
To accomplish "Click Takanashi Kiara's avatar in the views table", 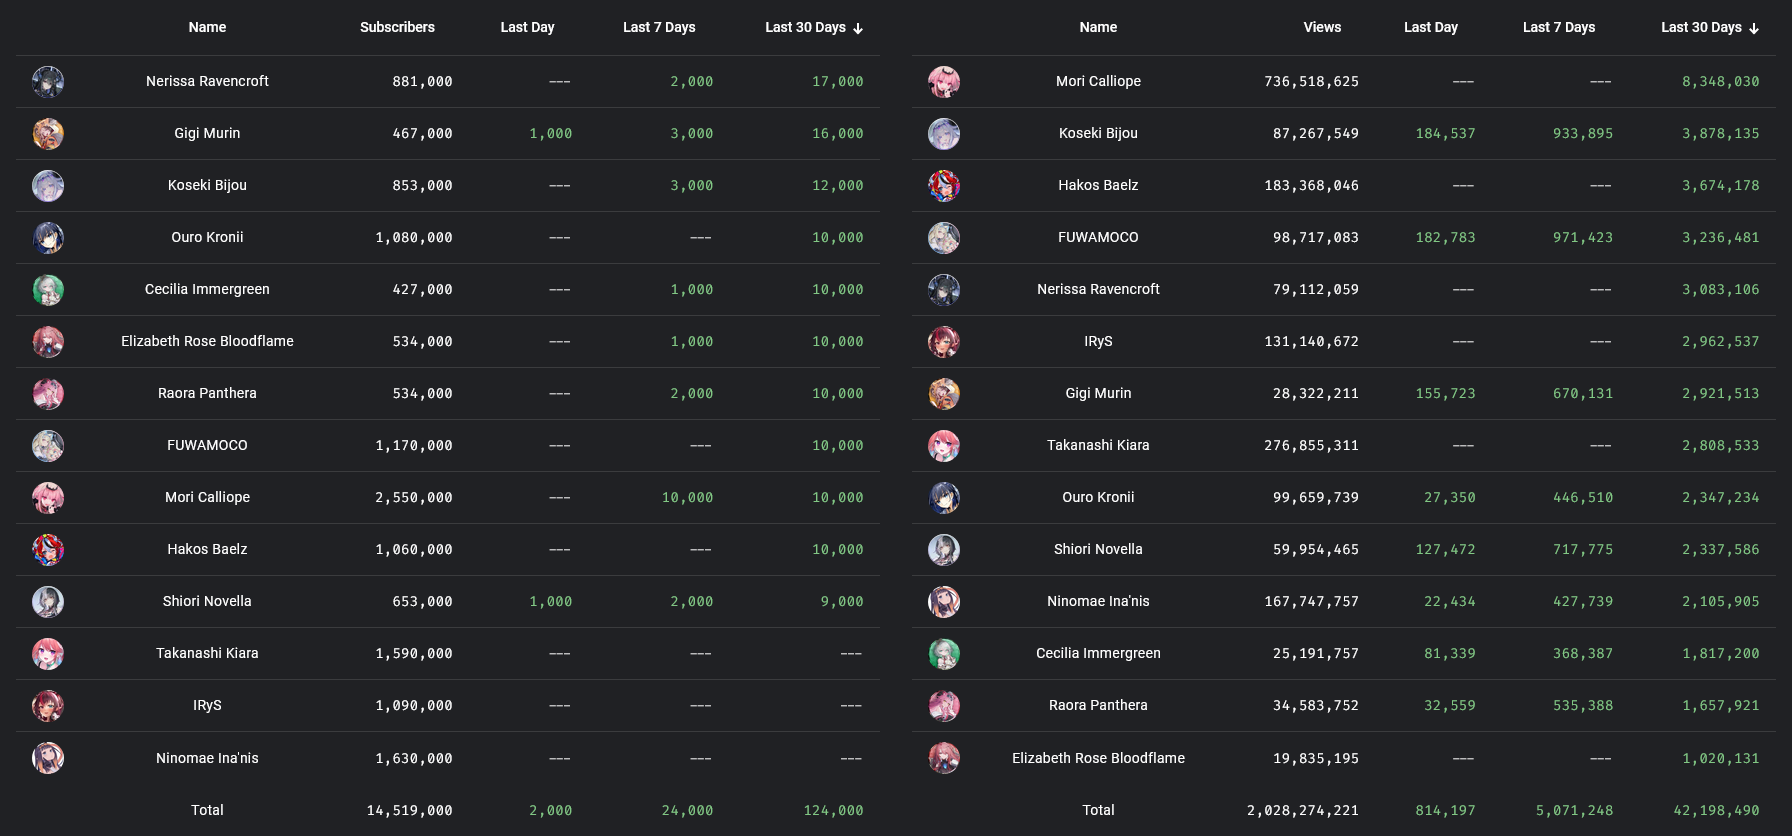I will coord(944,445).
